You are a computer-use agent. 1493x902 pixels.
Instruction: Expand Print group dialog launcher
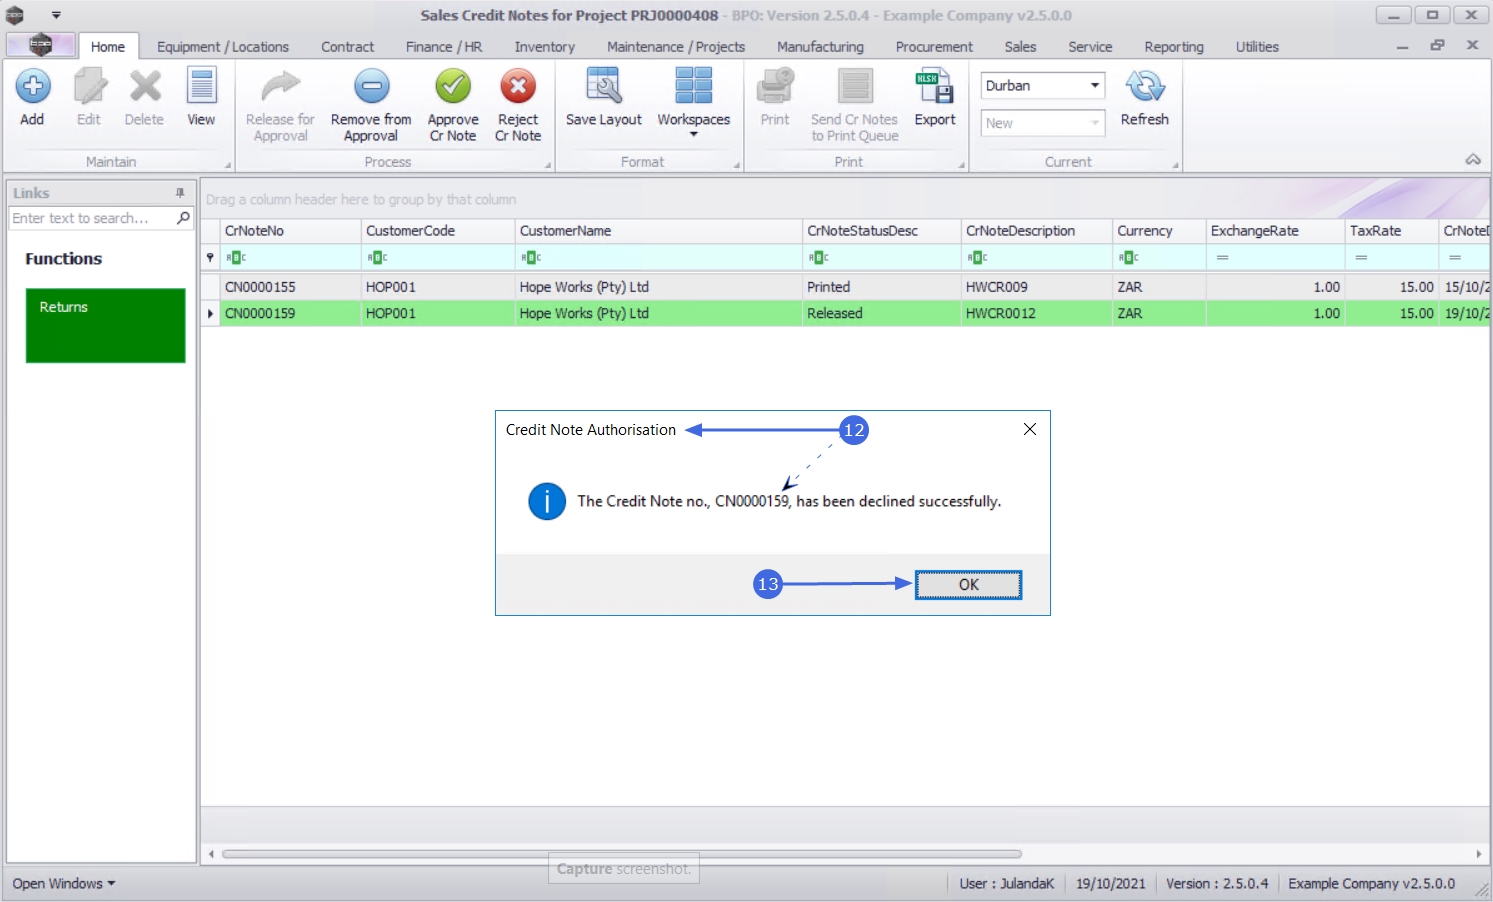pos(962,165)
